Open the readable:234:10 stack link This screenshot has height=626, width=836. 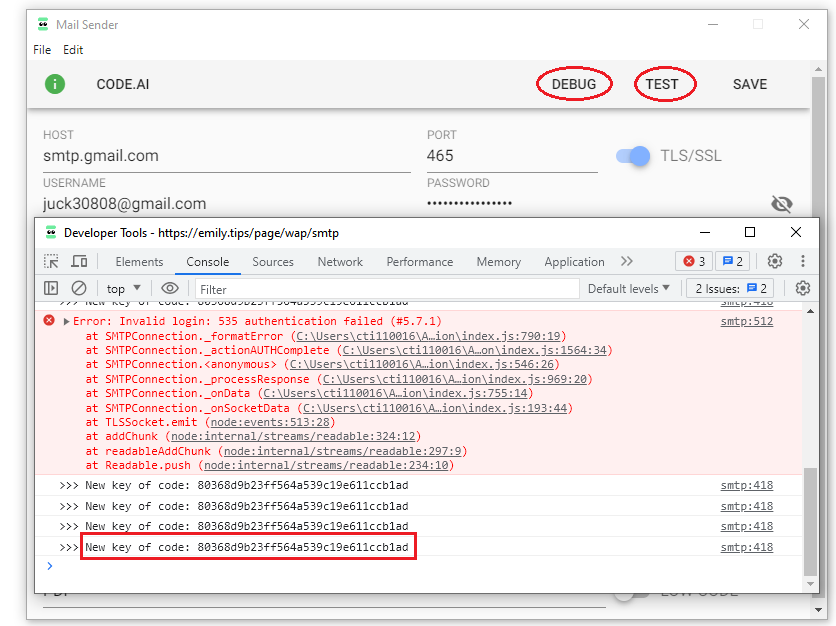tap(326, 466)
